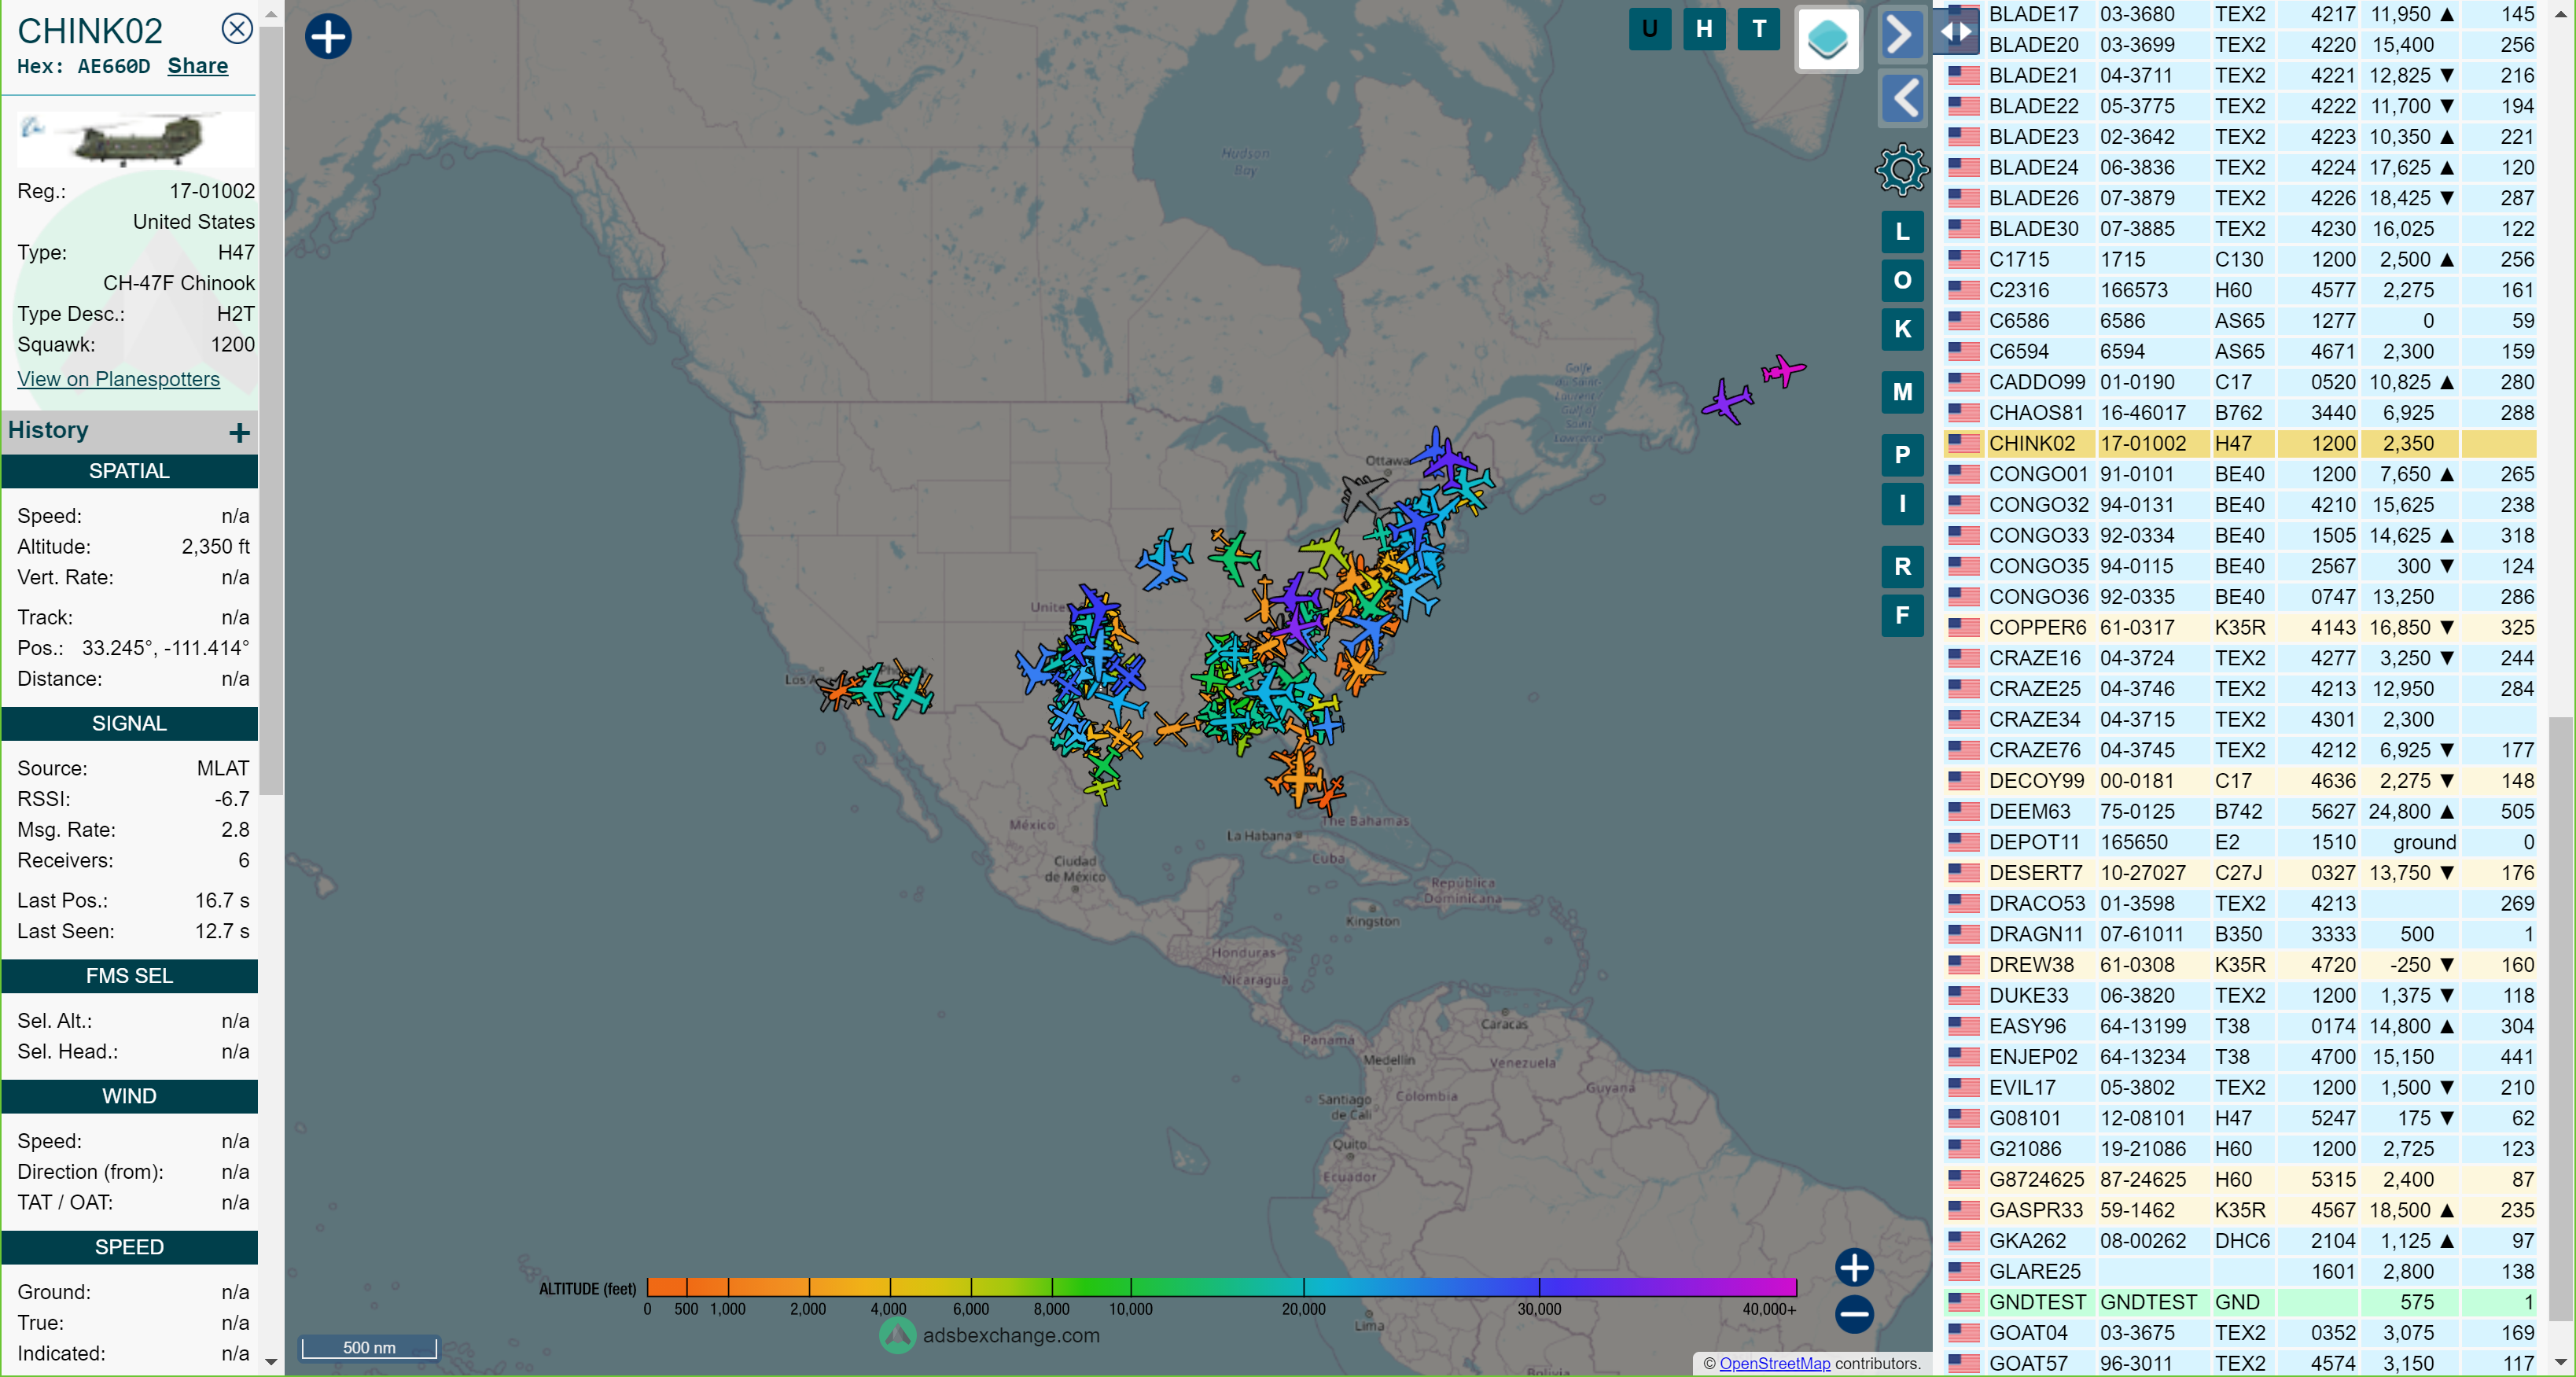Click the left chevron sidebar arrow
The height and width of the screenshot is (1377, 2576).
coord(1903,97)
